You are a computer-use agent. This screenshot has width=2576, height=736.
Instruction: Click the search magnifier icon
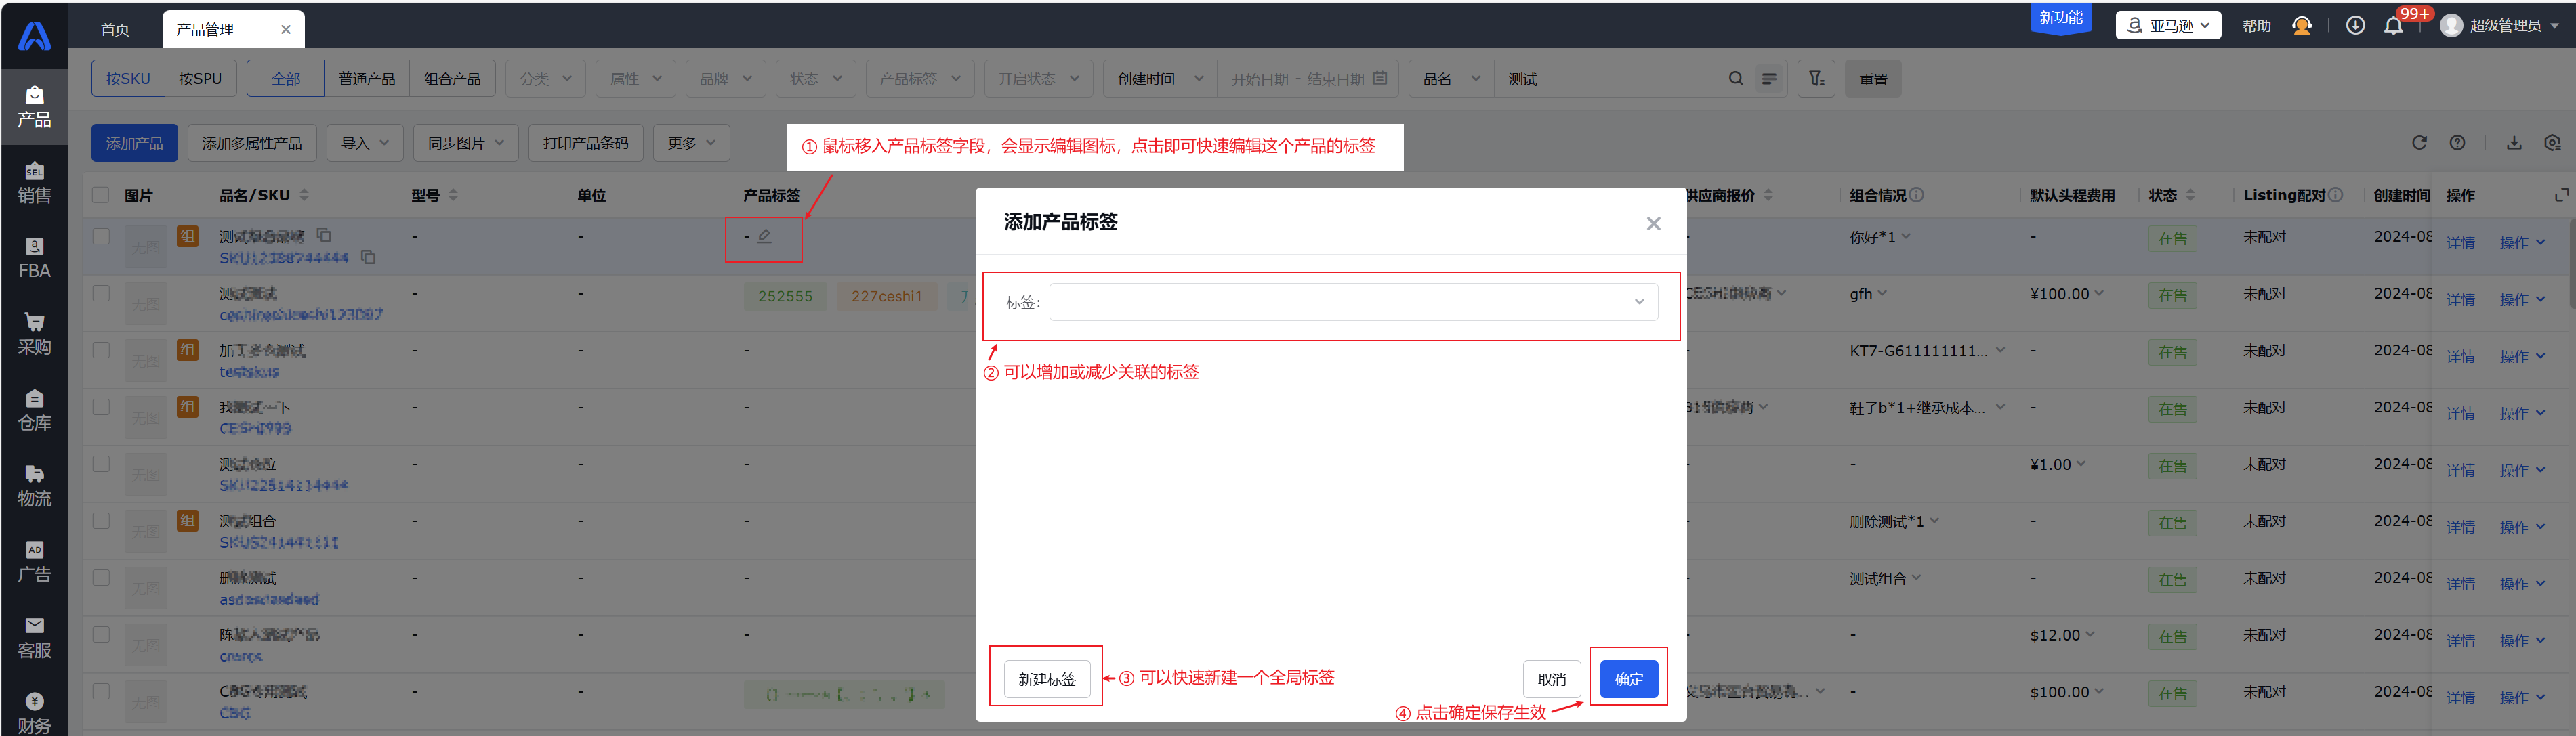click(1735, 79)
